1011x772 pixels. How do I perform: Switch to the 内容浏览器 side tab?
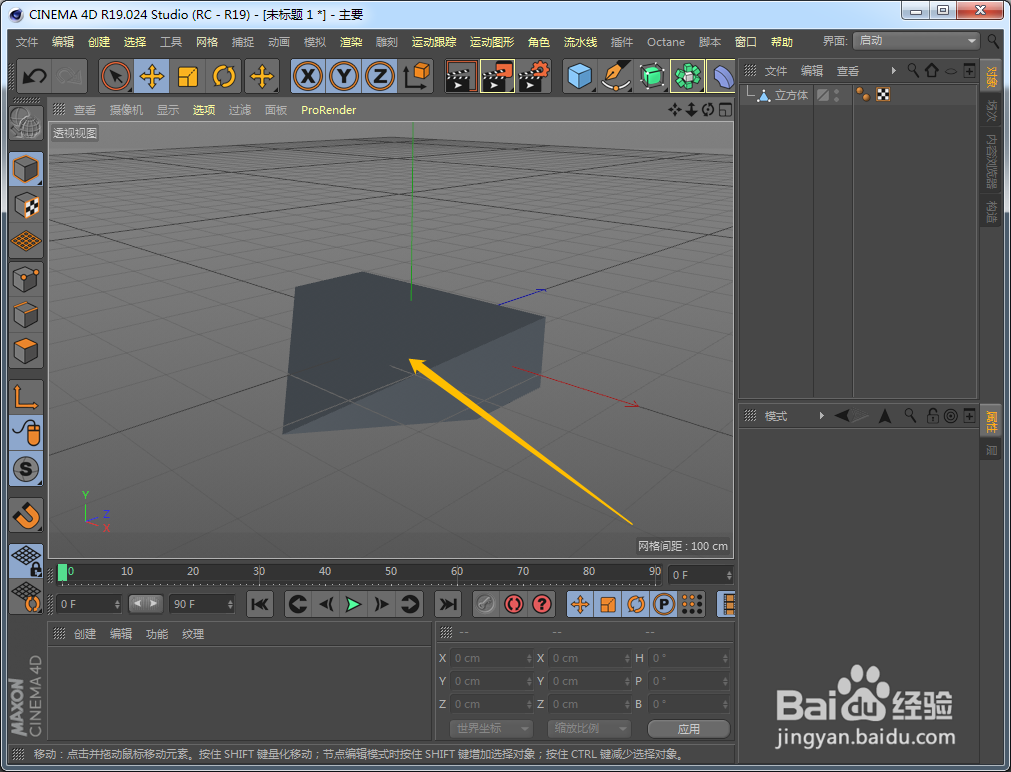click(990, 161)
